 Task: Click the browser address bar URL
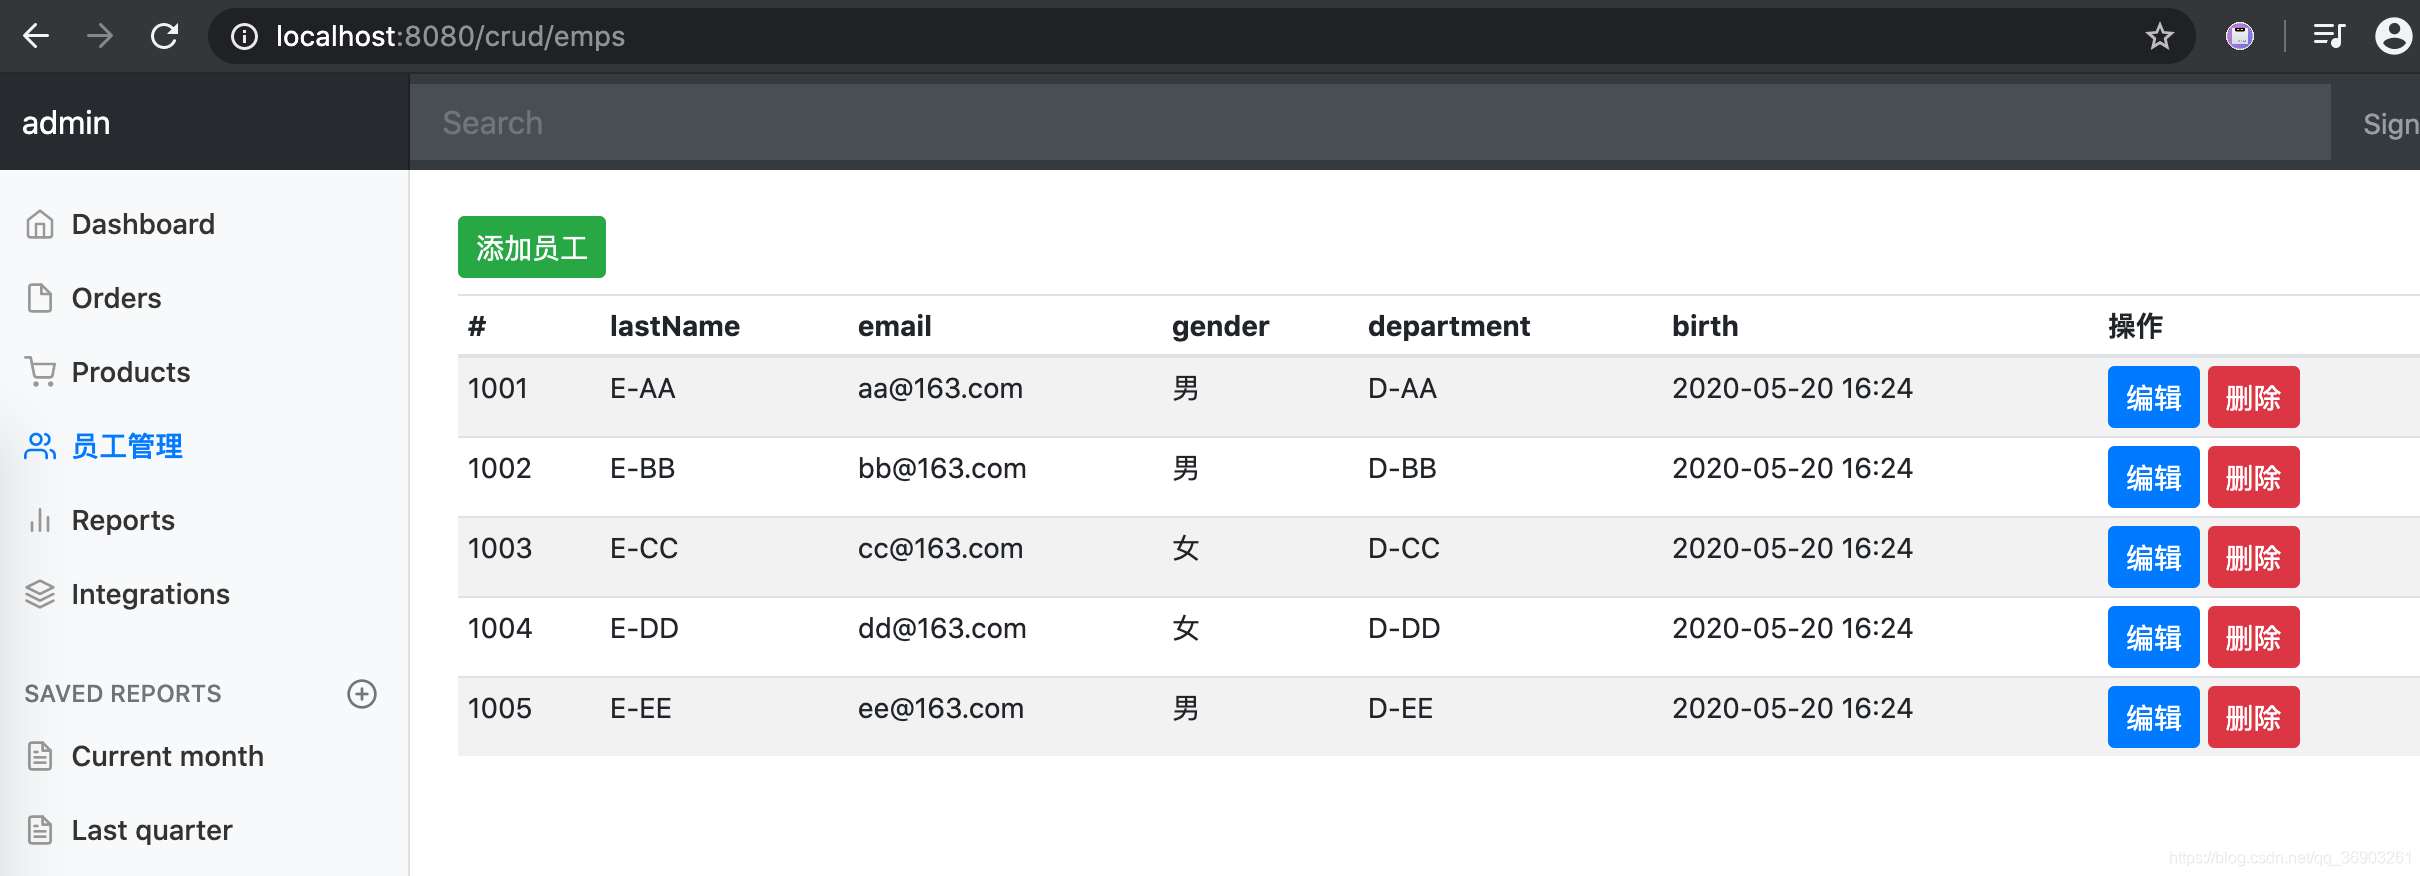tap(450, 36)
